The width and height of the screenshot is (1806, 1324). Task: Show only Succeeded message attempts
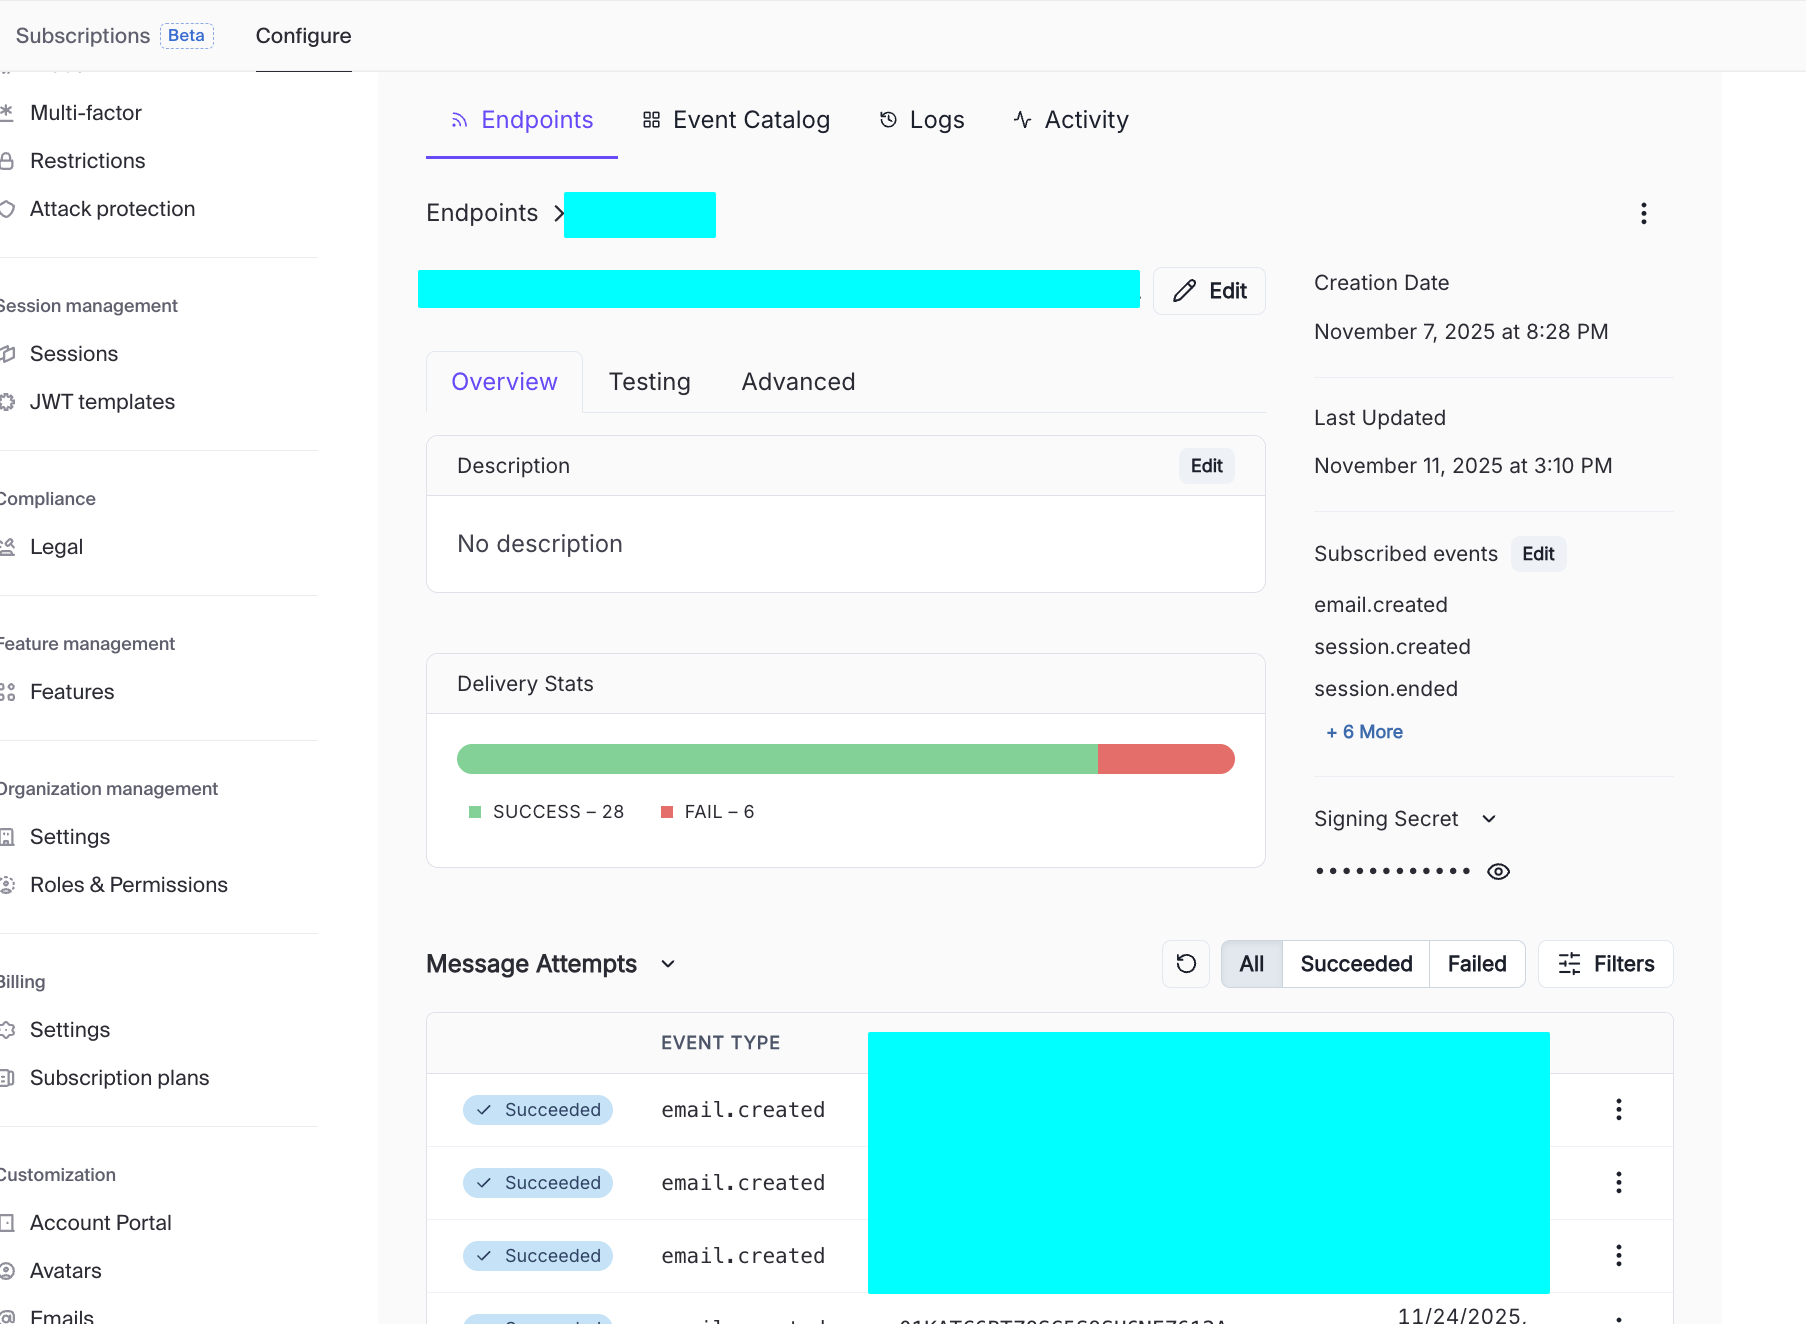[1355, 964]
